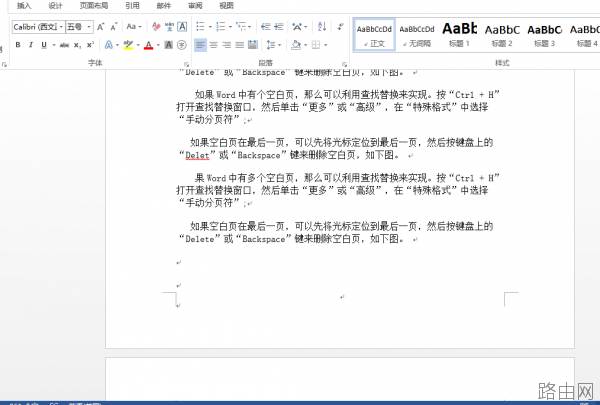Open the underline style dropdown arrow
The image size is (600, 405).
pyautogui.click(x=54, y=45)
